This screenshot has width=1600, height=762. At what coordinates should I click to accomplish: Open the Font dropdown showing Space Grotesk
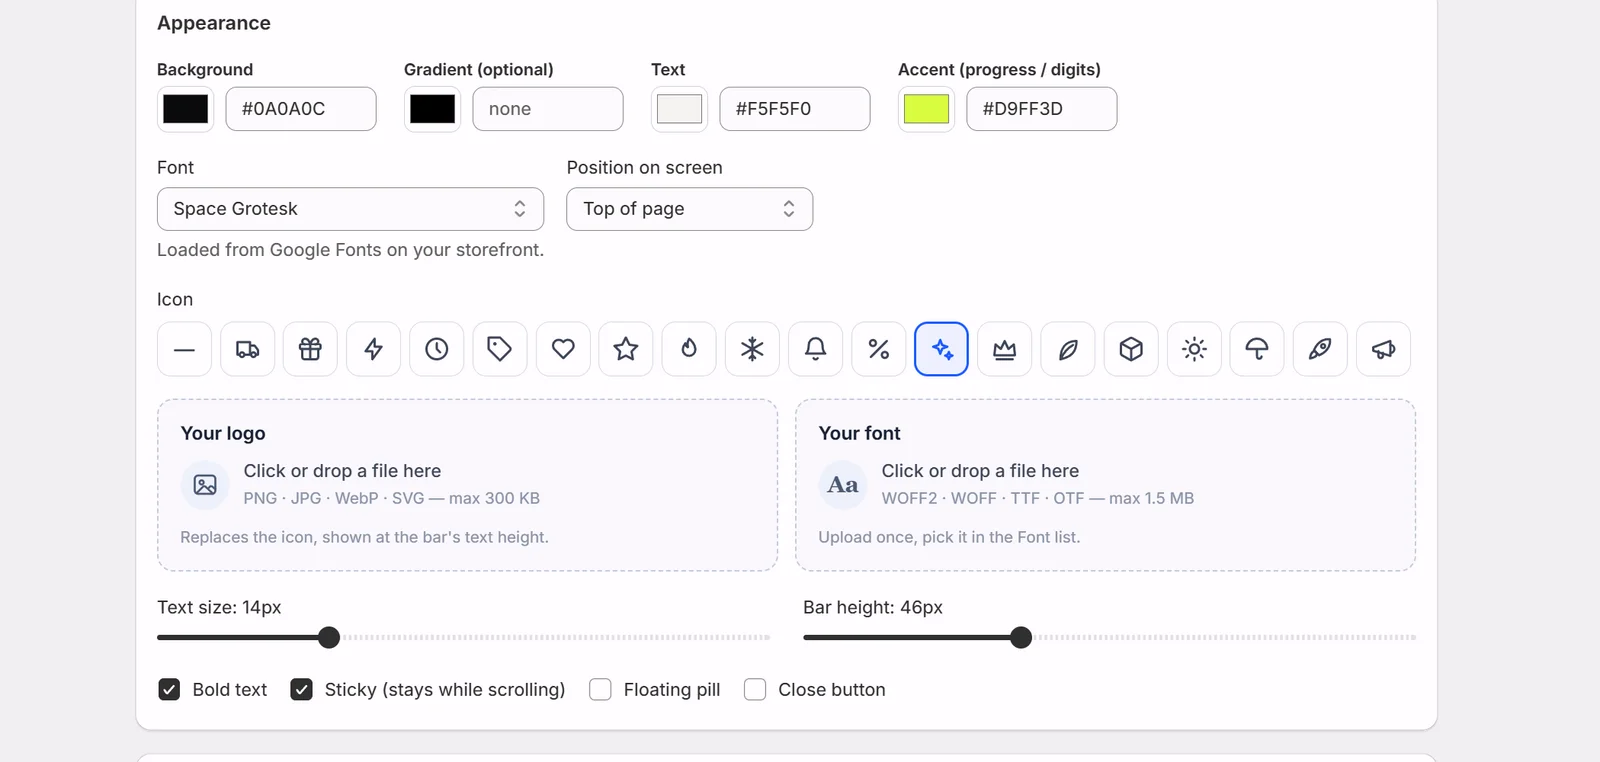click(x=350, y=209)
